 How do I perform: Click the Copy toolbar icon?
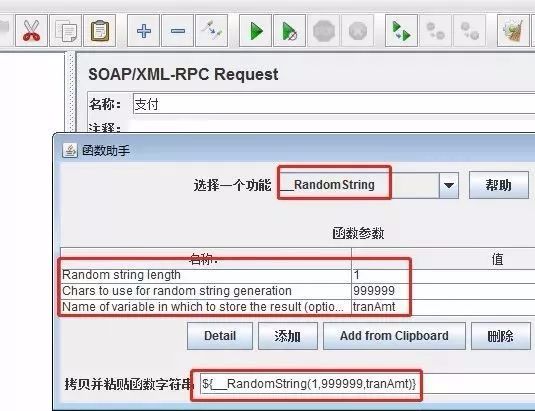click(x=66, y=31)
